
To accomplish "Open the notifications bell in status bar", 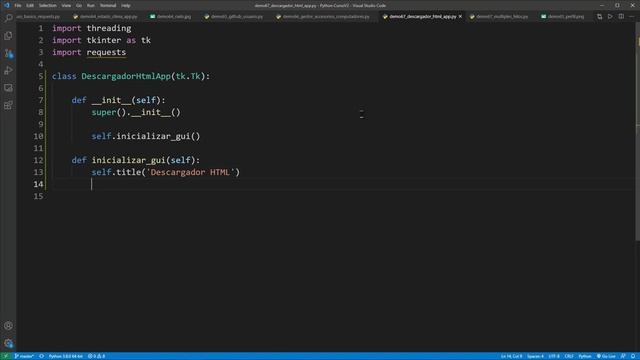I will point(633,356).
